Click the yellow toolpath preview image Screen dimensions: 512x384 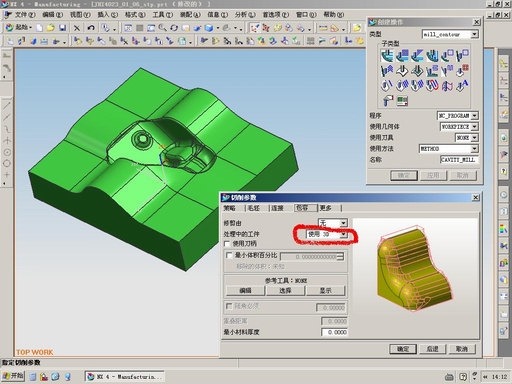pos(415,269)
